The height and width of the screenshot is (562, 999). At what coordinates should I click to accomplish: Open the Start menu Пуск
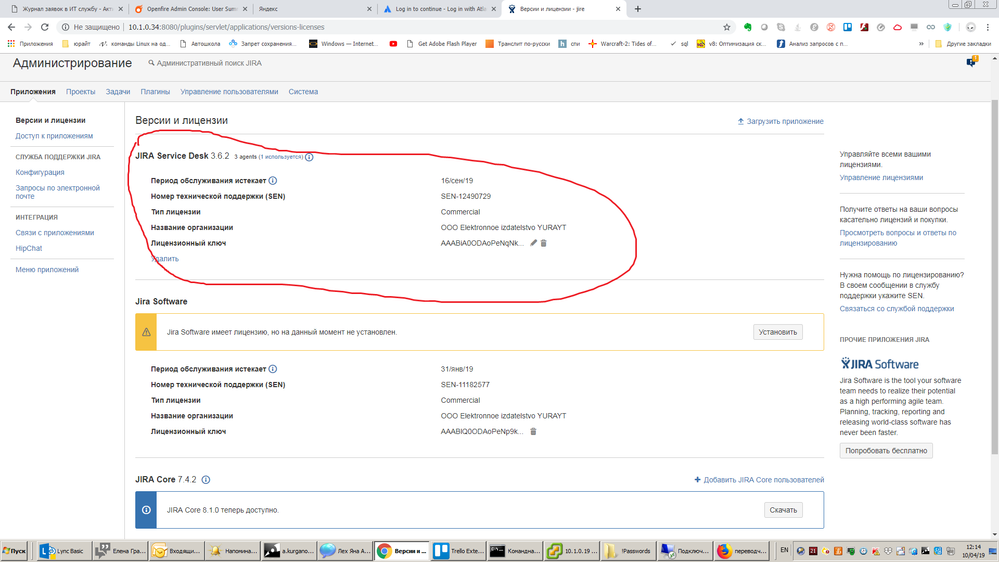[x=14, y=551]
